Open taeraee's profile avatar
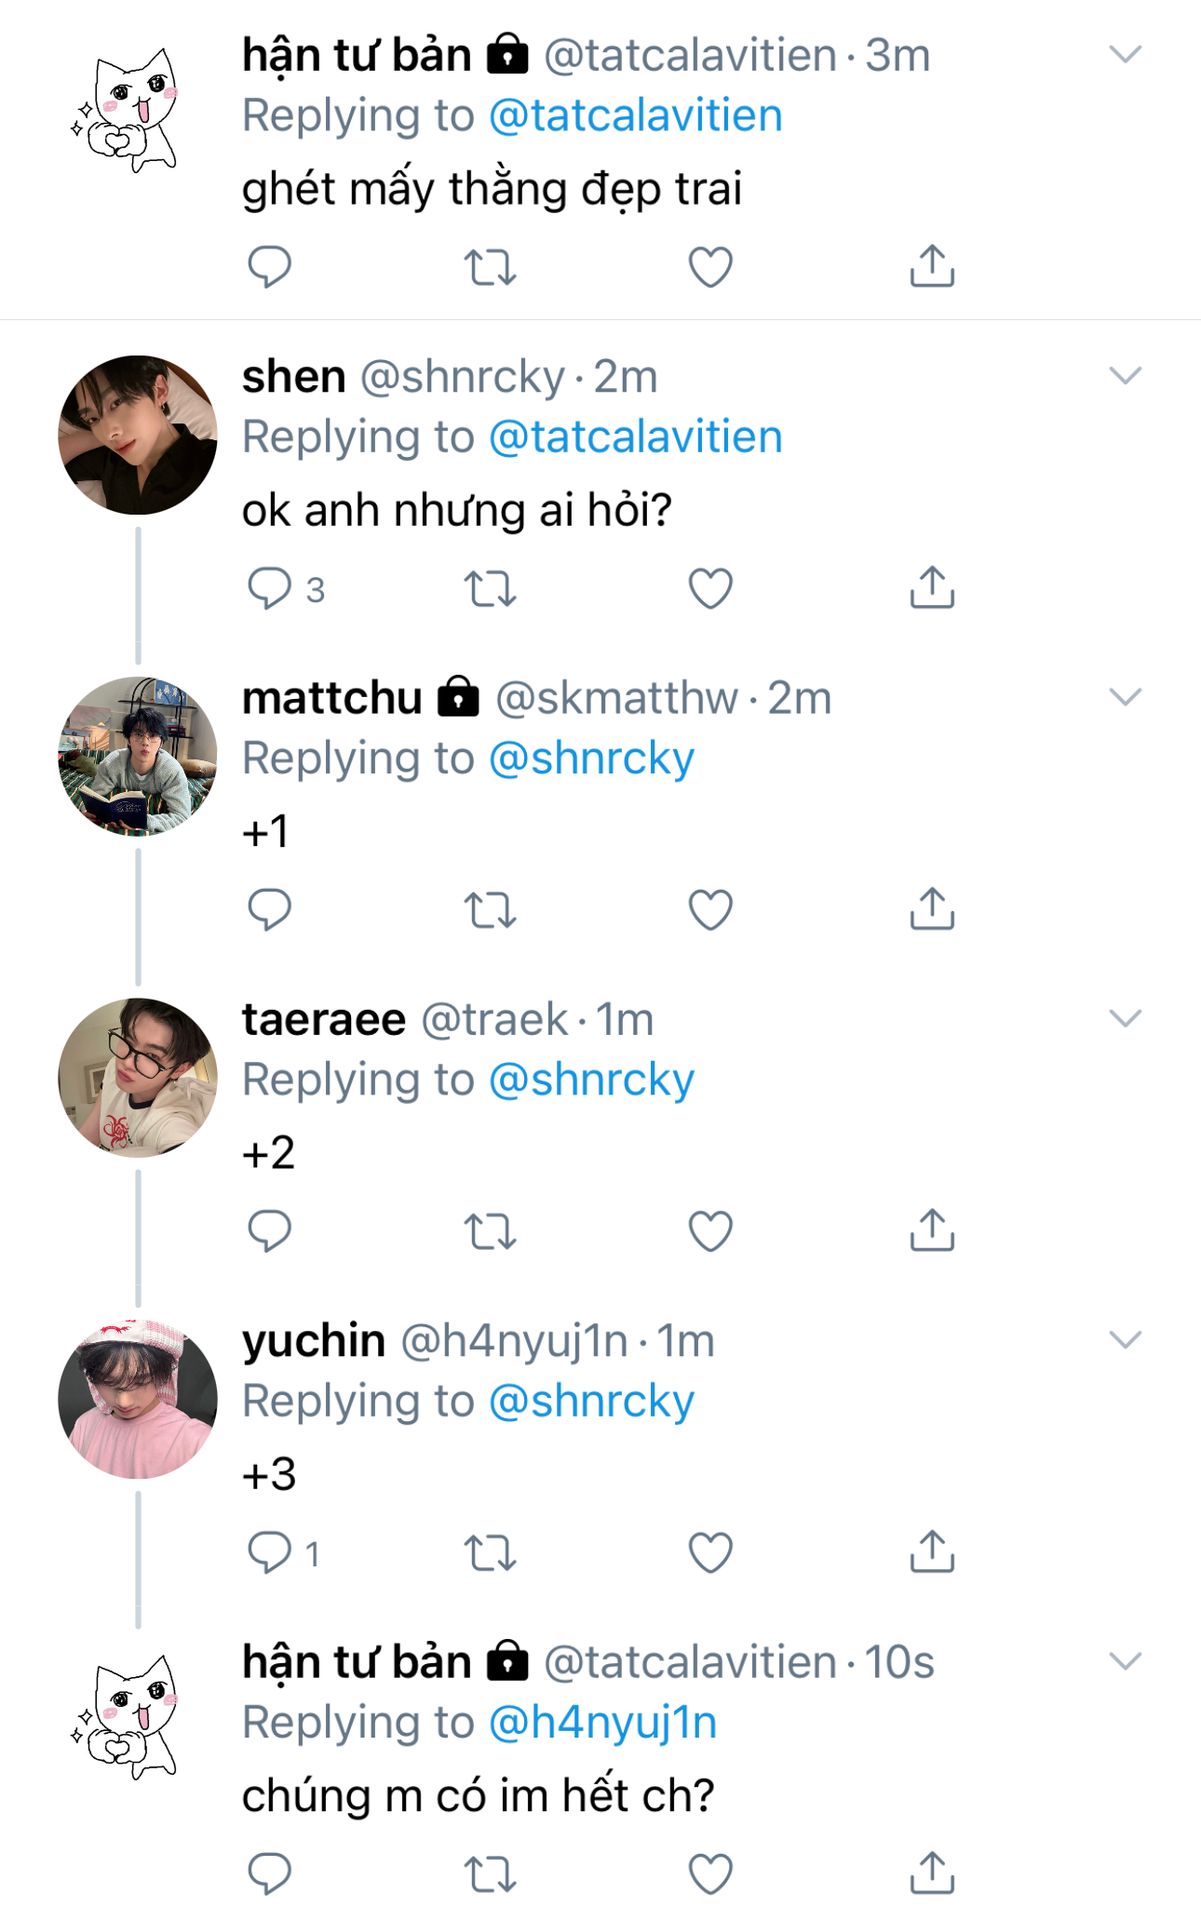Viewport: 1201px width, 1920px height. [x=138, y=1077]
